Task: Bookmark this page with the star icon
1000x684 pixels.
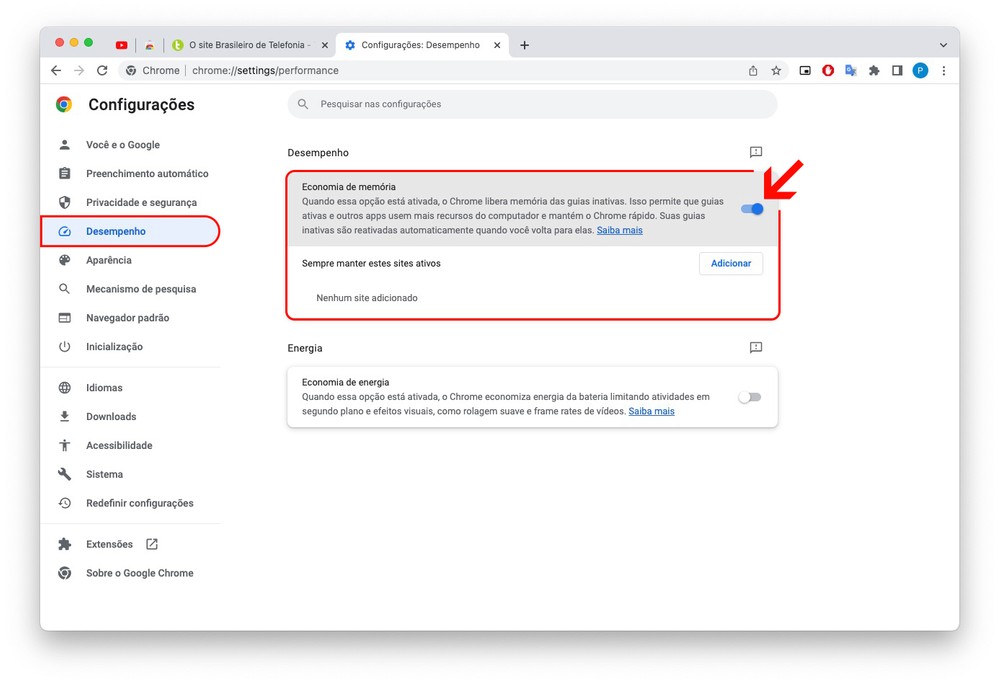Action: 776,71
